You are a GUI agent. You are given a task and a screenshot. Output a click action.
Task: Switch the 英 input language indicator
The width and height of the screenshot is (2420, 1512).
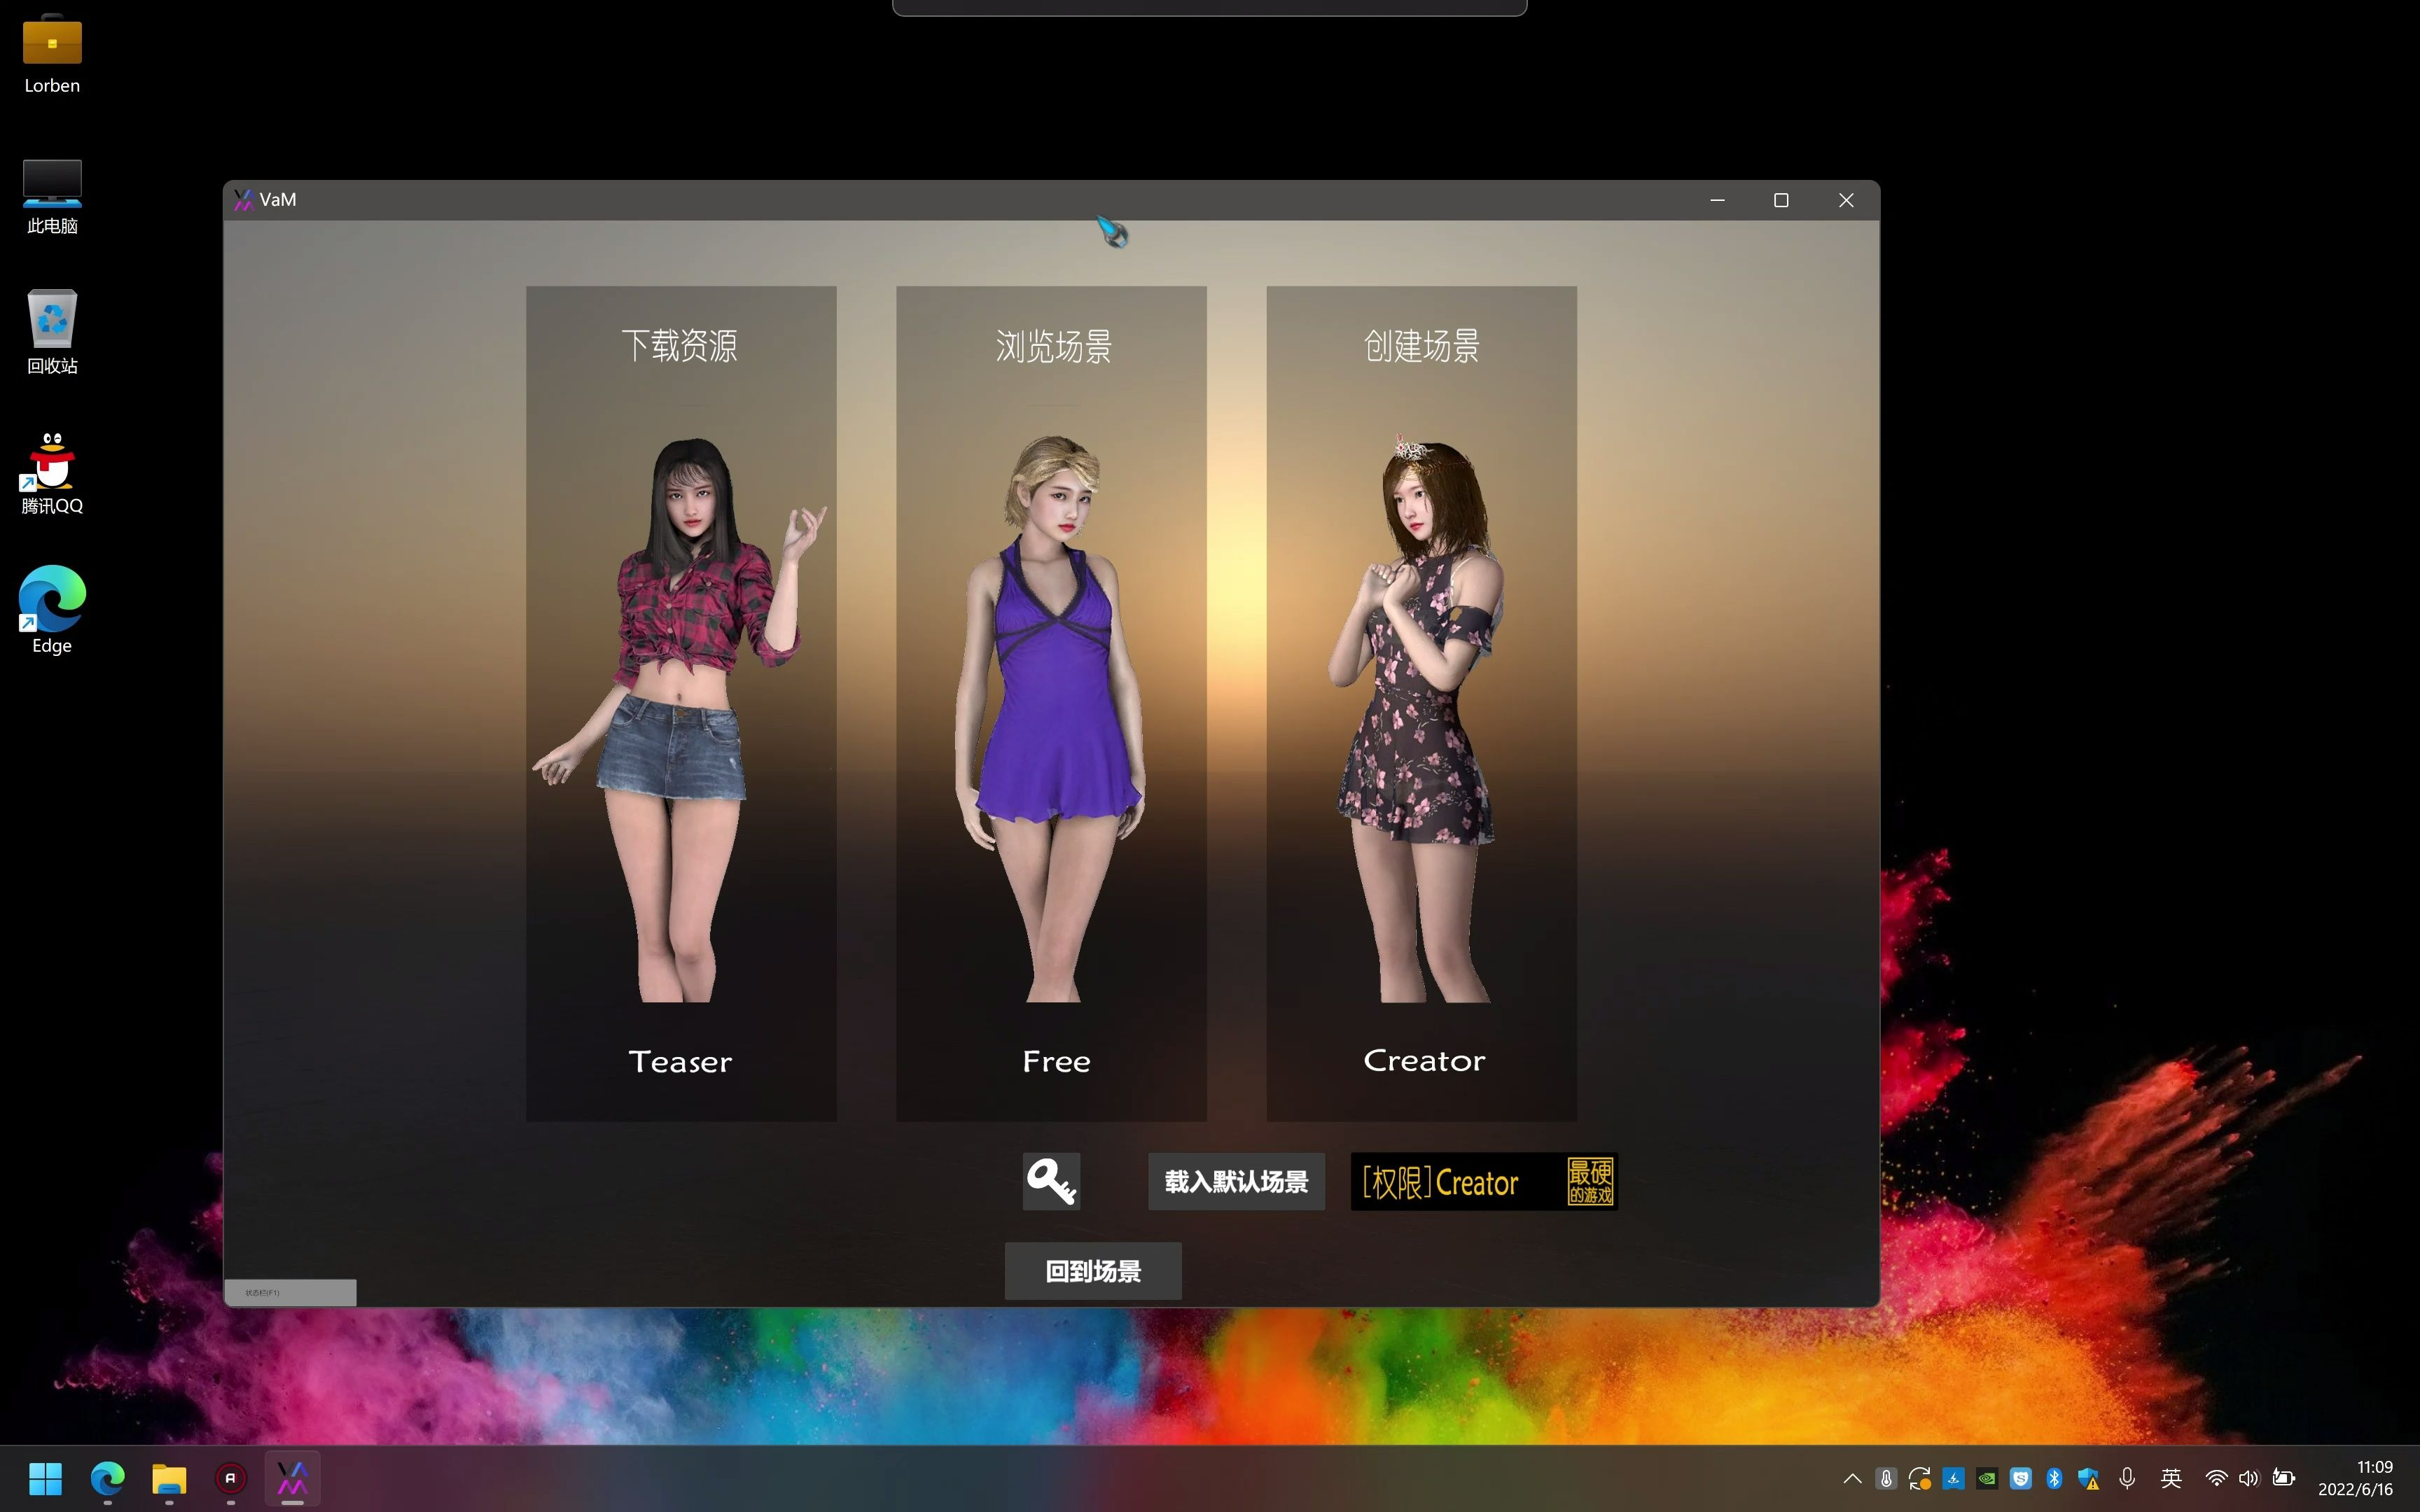[2170, 1478]
